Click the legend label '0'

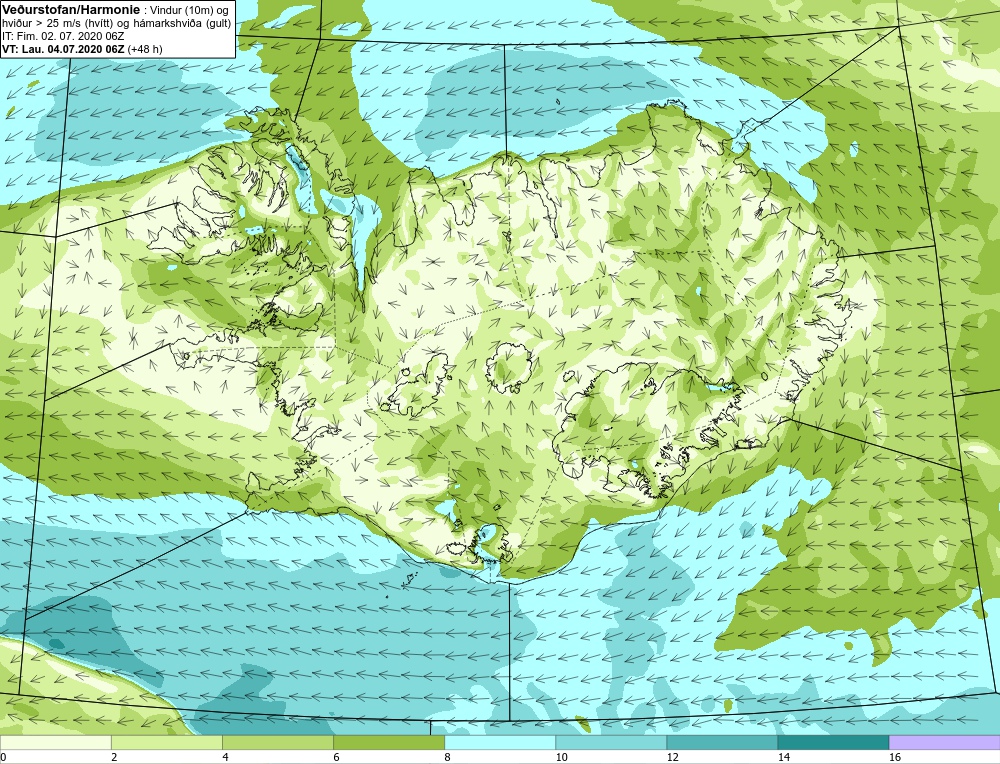[3, 757]
